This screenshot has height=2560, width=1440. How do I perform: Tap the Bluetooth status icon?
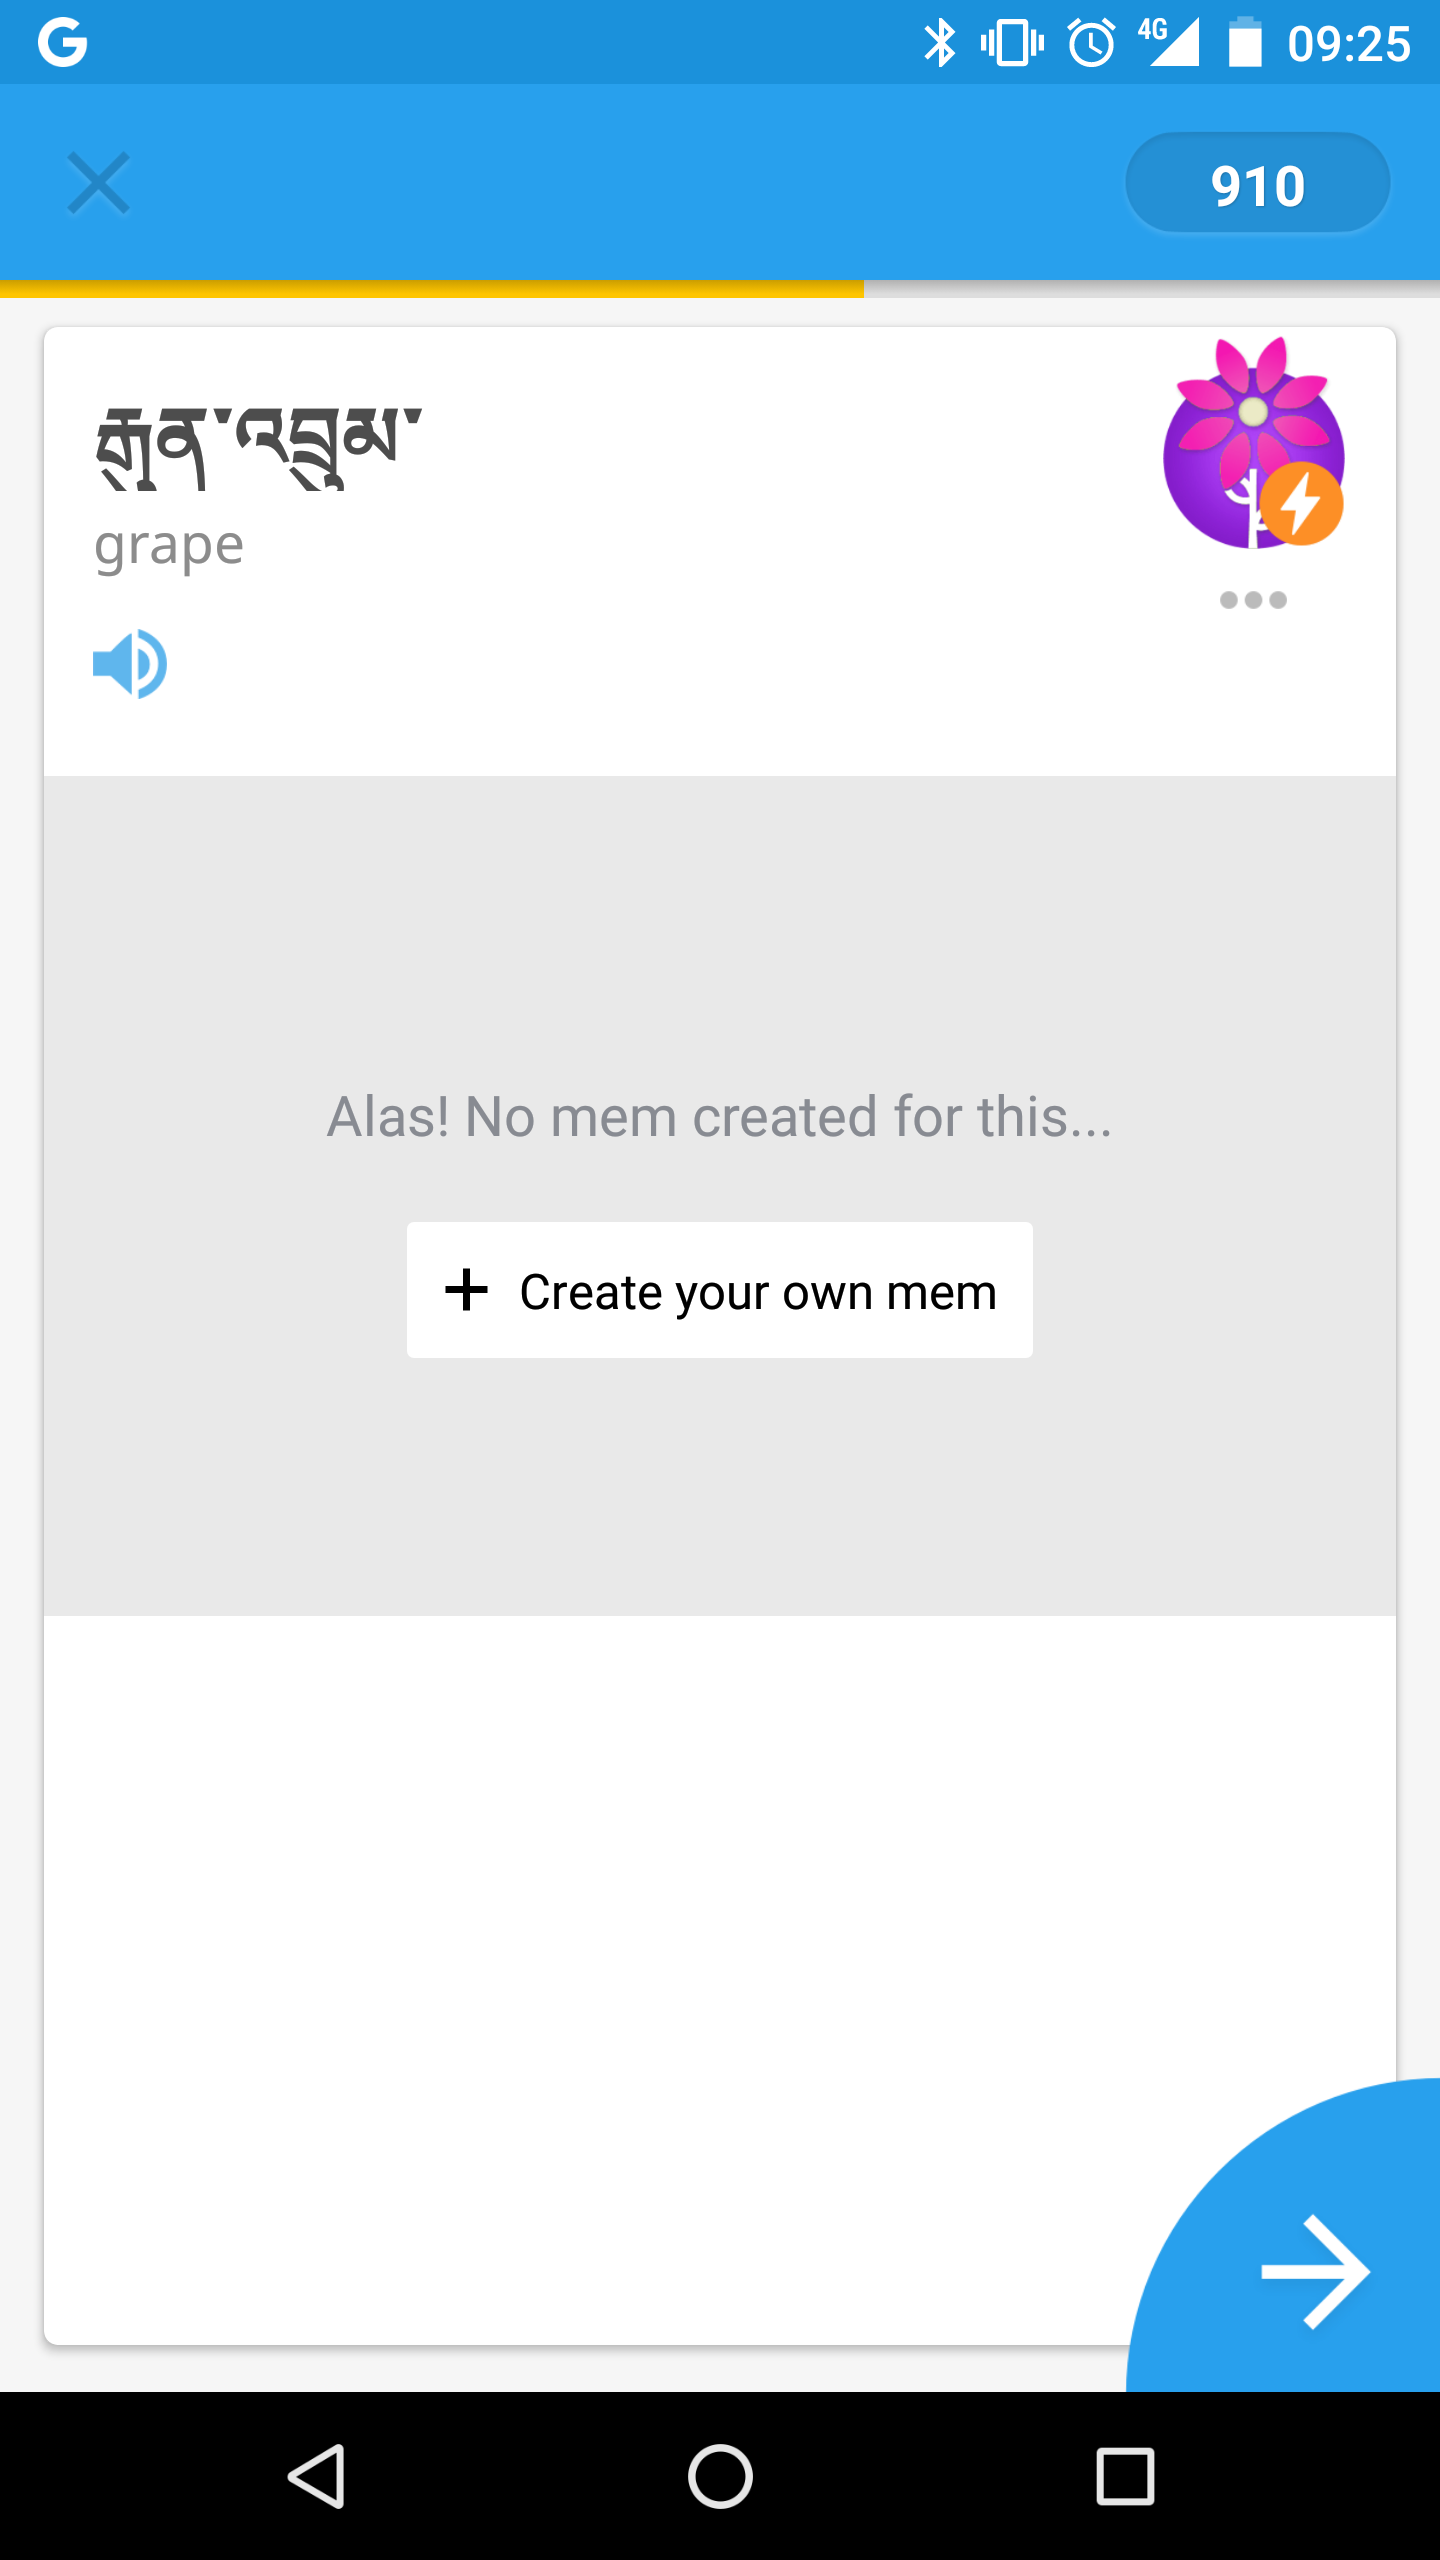point(939,43)
